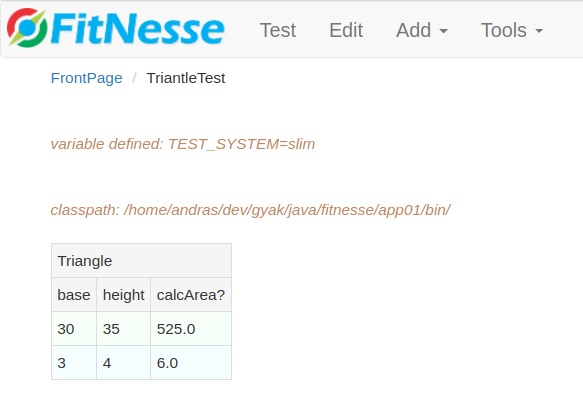This screenshot has height=403, width=583.
Task: Expand the Tools dropdown menu
Action: click(512, 30)
